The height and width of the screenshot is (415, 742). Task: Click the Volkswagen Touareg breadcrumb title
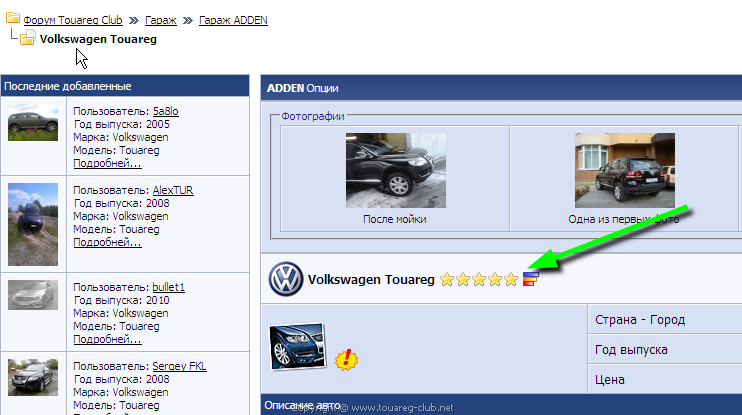[x=98, y=39]
